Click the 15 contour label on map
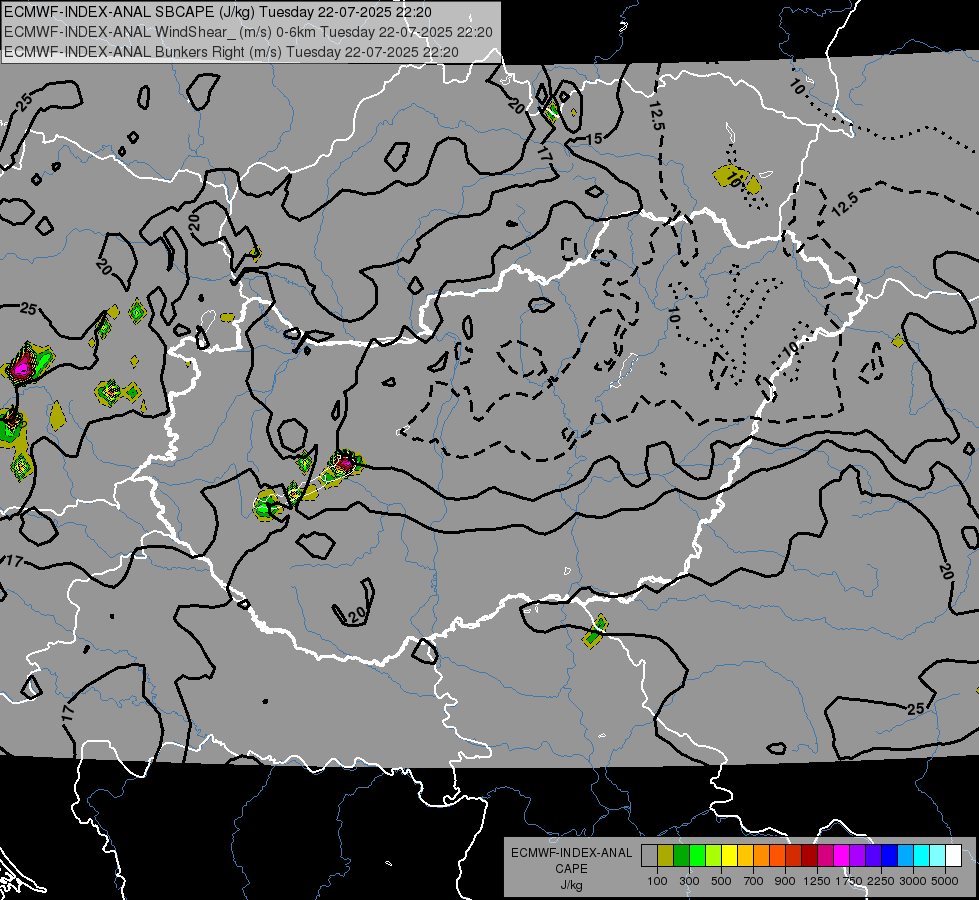Viewport: 979px width, 900px height. (x=594, y=139)
